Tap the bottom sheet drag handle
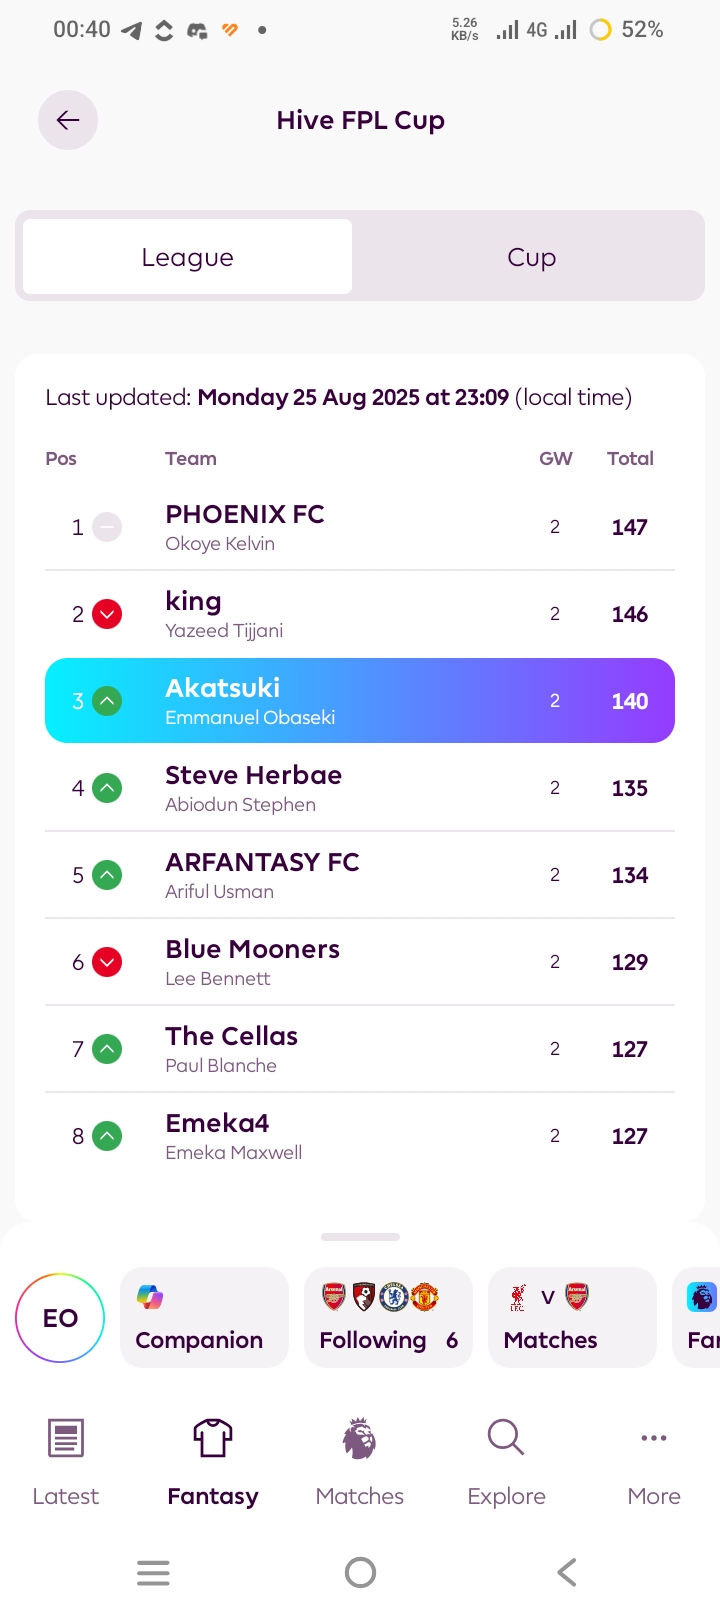Screen dimensions: 720x1612 tap(360, 1237)
